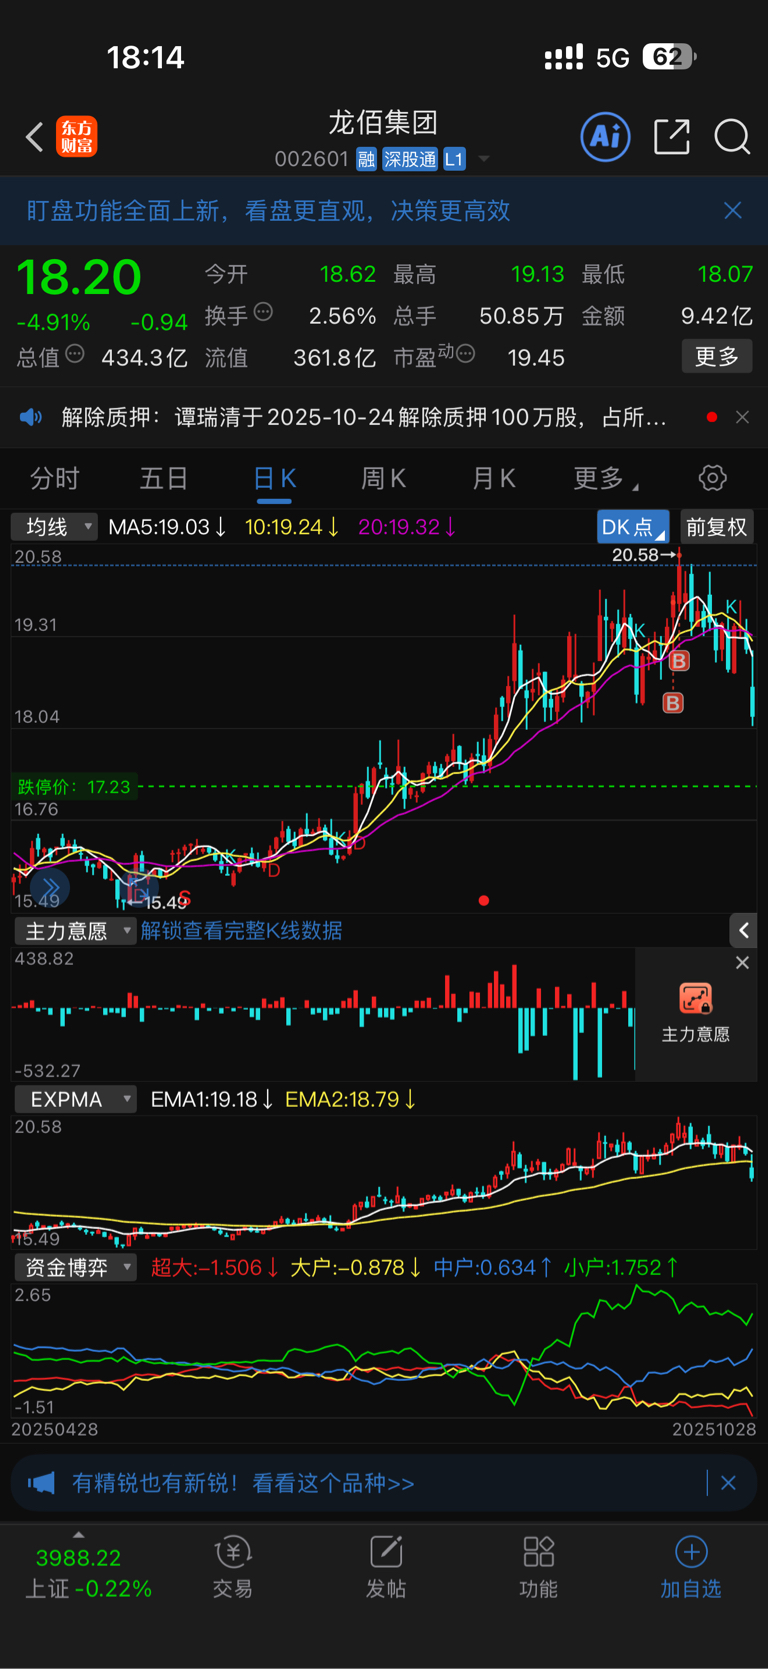
Task: Tap the 20.58 high price marker
Action: [644, 555]
